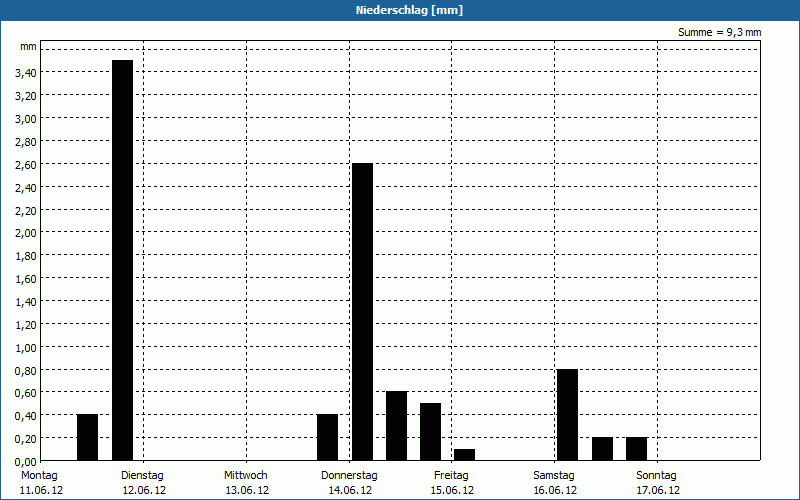
Task: Click the 1,60 y-axis value
Action: tap(26, 279)
